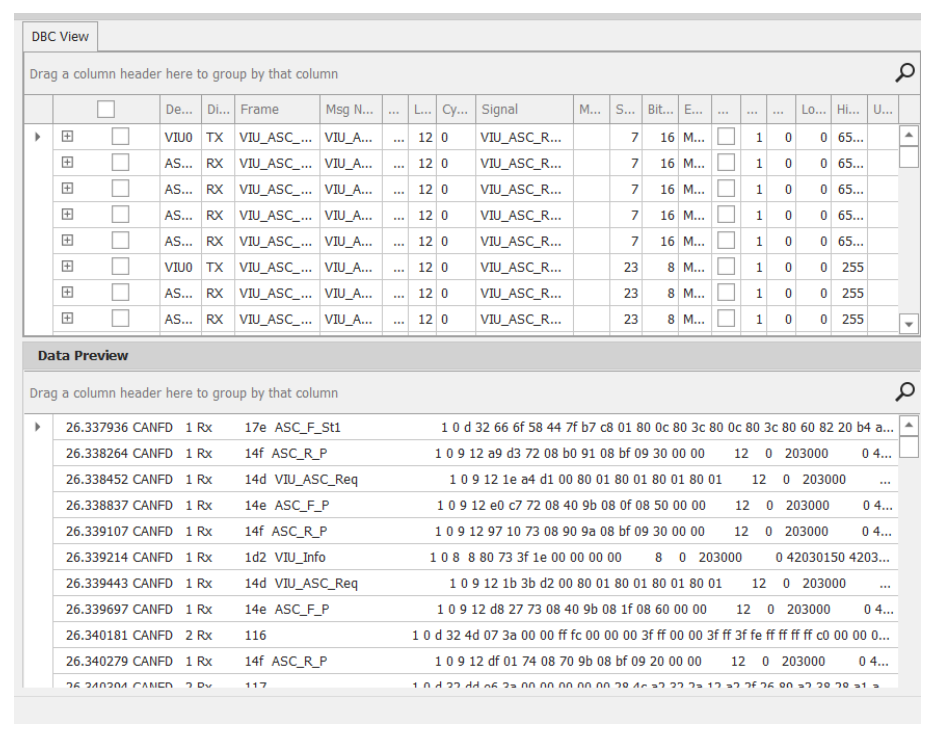
Task: Click the Cy... column header
Action: [x=456, y=109]
